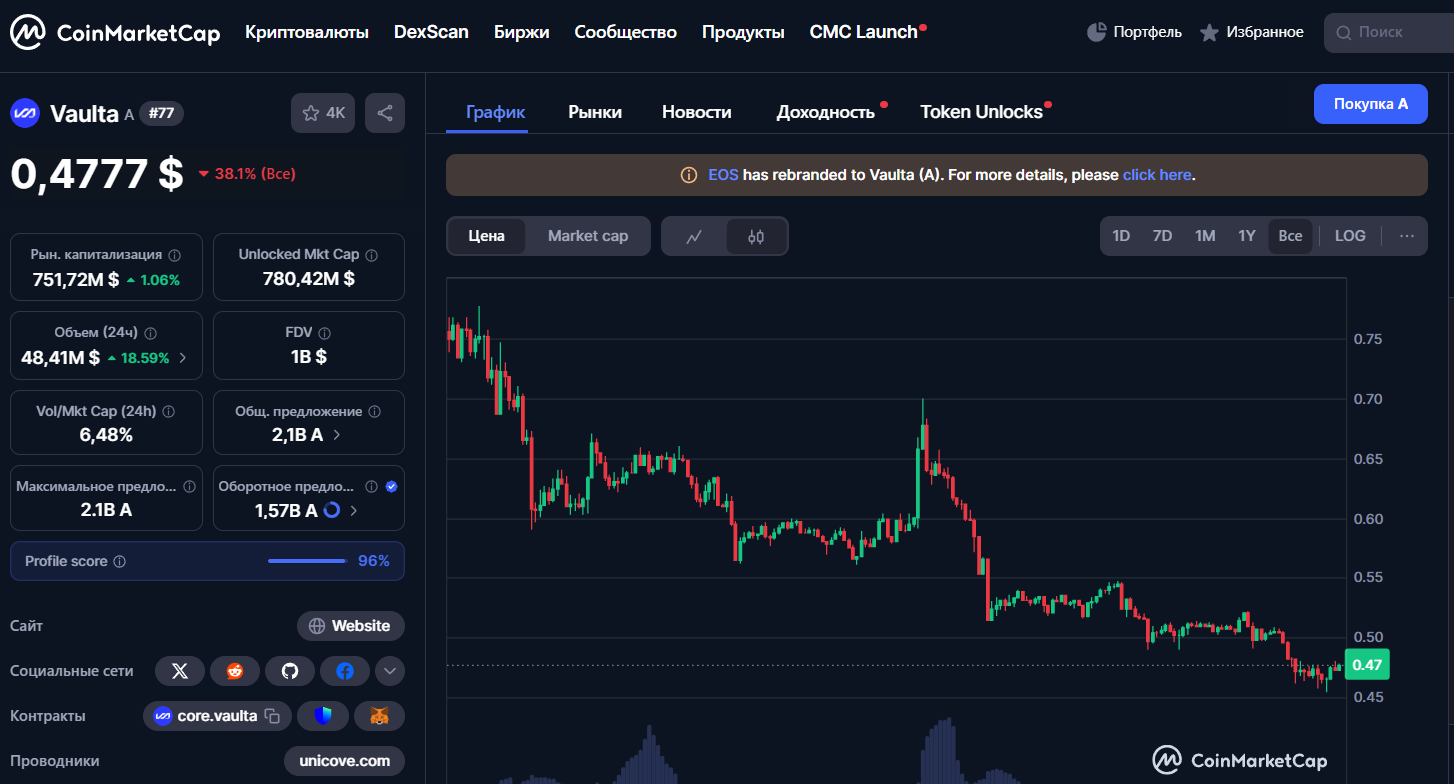Expand Объем (24ч) details arrow
Screen dimensions: 1454x784
pos(182,357)
